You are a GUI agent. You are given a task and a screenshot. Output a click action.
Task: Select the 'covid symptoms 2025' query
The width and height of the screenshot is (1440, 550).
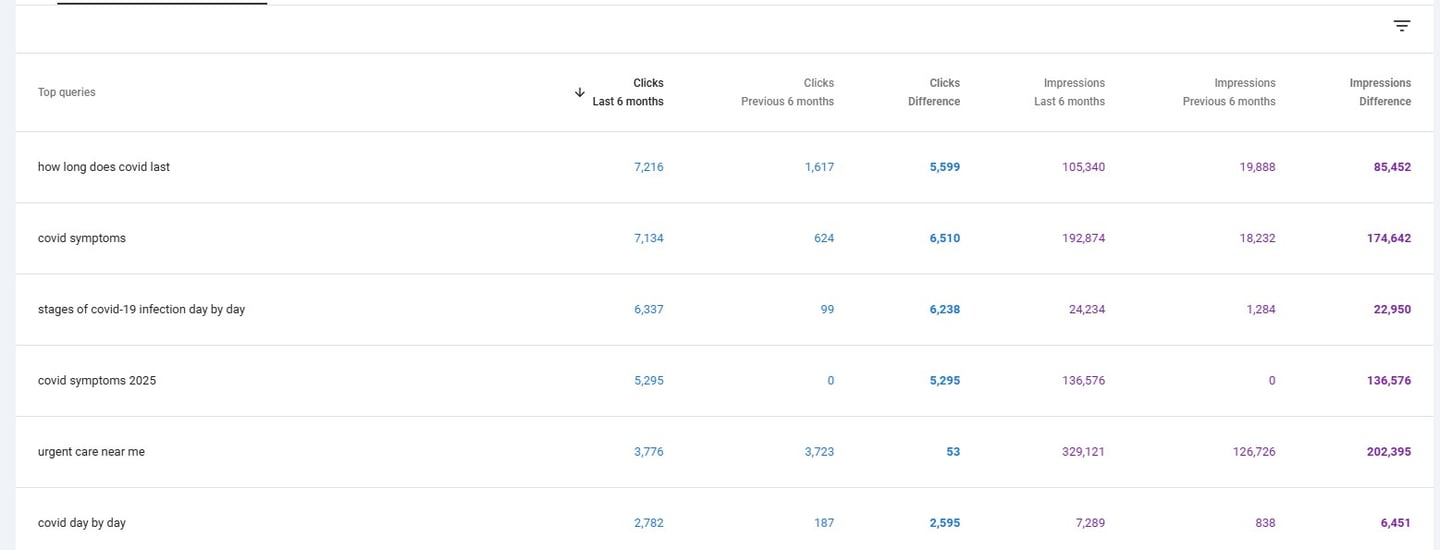point(97,380)
